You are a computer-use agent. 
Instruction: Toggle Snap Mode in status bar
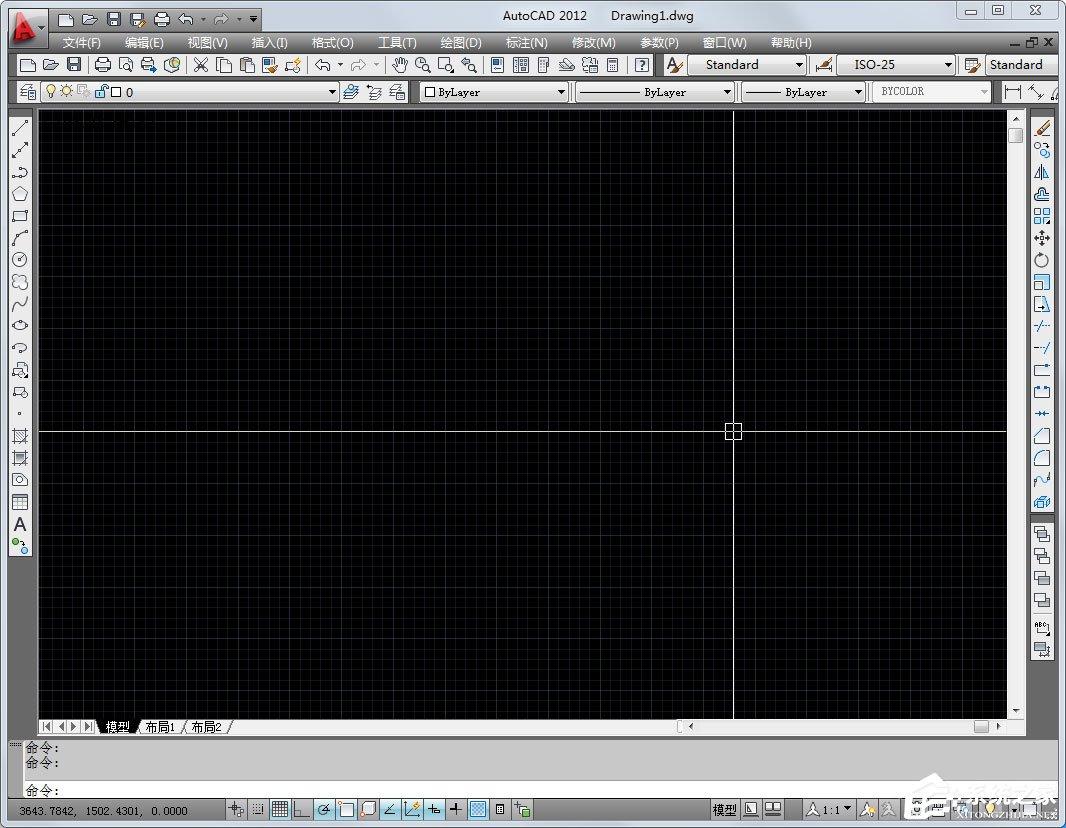click(x=258, y=809)
